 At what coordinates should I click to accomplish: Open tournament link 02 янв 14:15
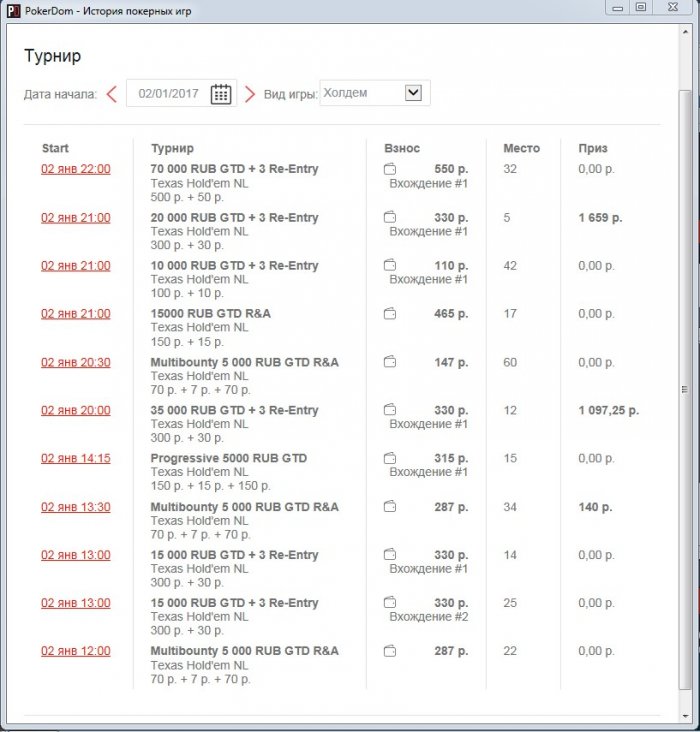point(76,458)
